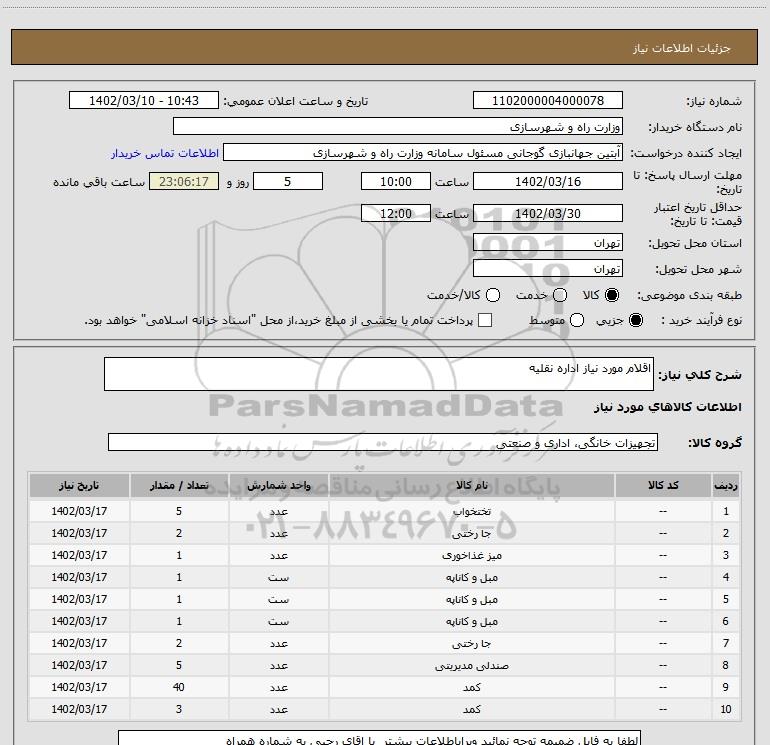Select the تختخواب item name in row 1
The height and width of the screenshot is (745, 770).
(471, 511)
